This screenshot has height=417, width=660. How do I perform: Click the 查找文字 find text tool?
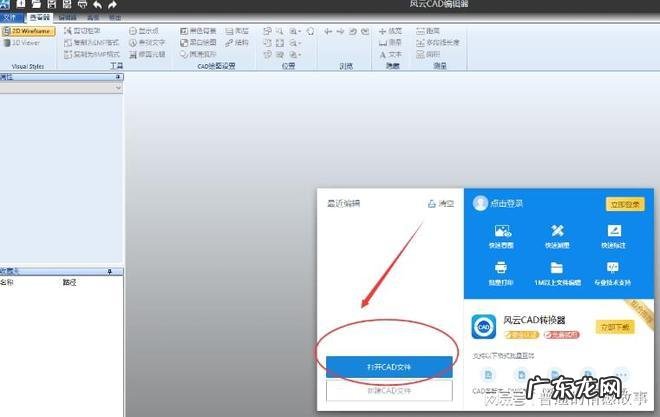(x=147, y=43)
